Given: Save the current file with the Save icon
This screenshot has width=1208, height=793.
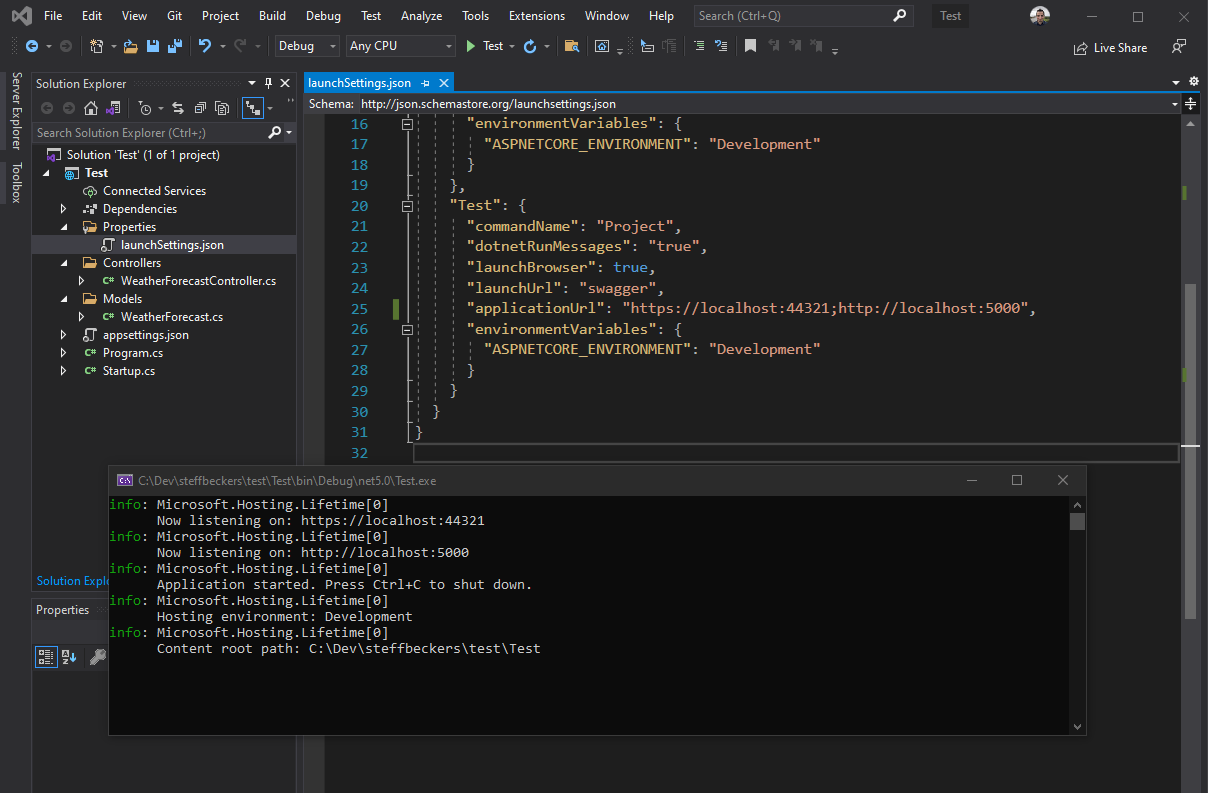Looking at the screenshot, I should click(x=153, y=46).
